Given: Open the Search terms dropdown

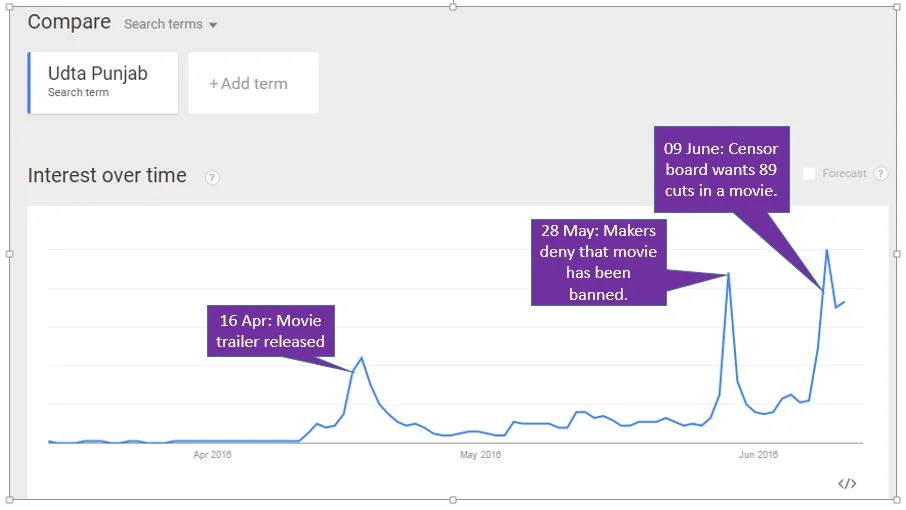Looking at the screenshot, I should click(170, 24).
